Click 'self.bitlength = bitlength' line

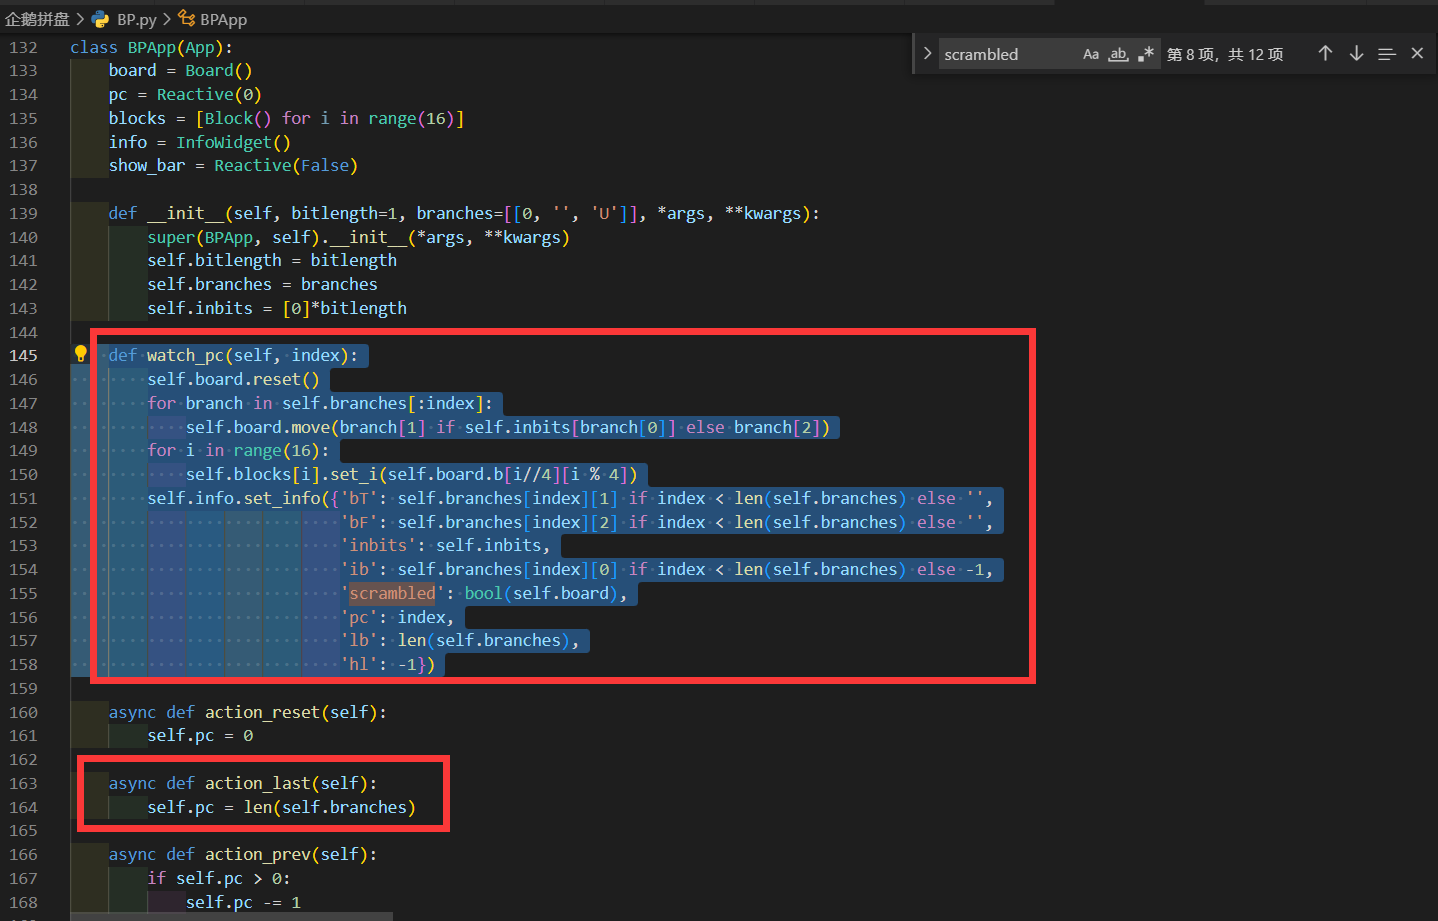click(272, 260)
